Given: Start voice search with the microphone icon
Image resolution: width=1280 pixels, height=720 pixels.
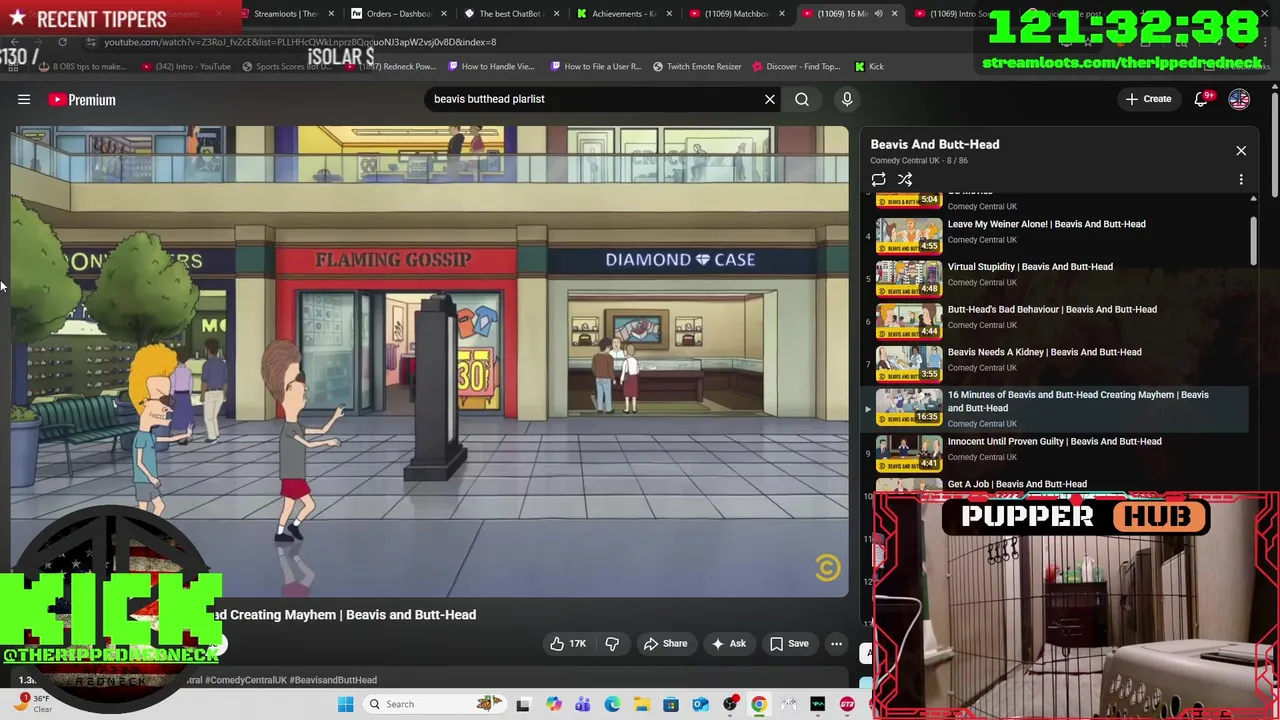Looking at the screenshot, I should (847, 99).
